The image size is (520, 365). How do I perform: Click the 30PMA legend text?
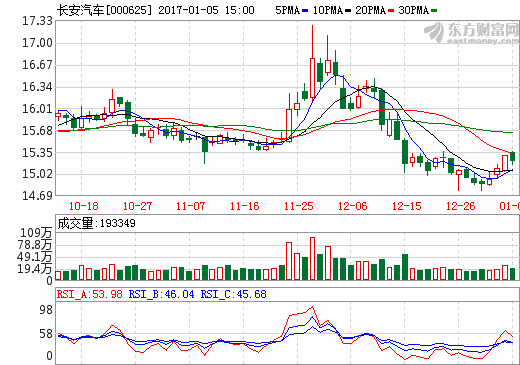414,10
